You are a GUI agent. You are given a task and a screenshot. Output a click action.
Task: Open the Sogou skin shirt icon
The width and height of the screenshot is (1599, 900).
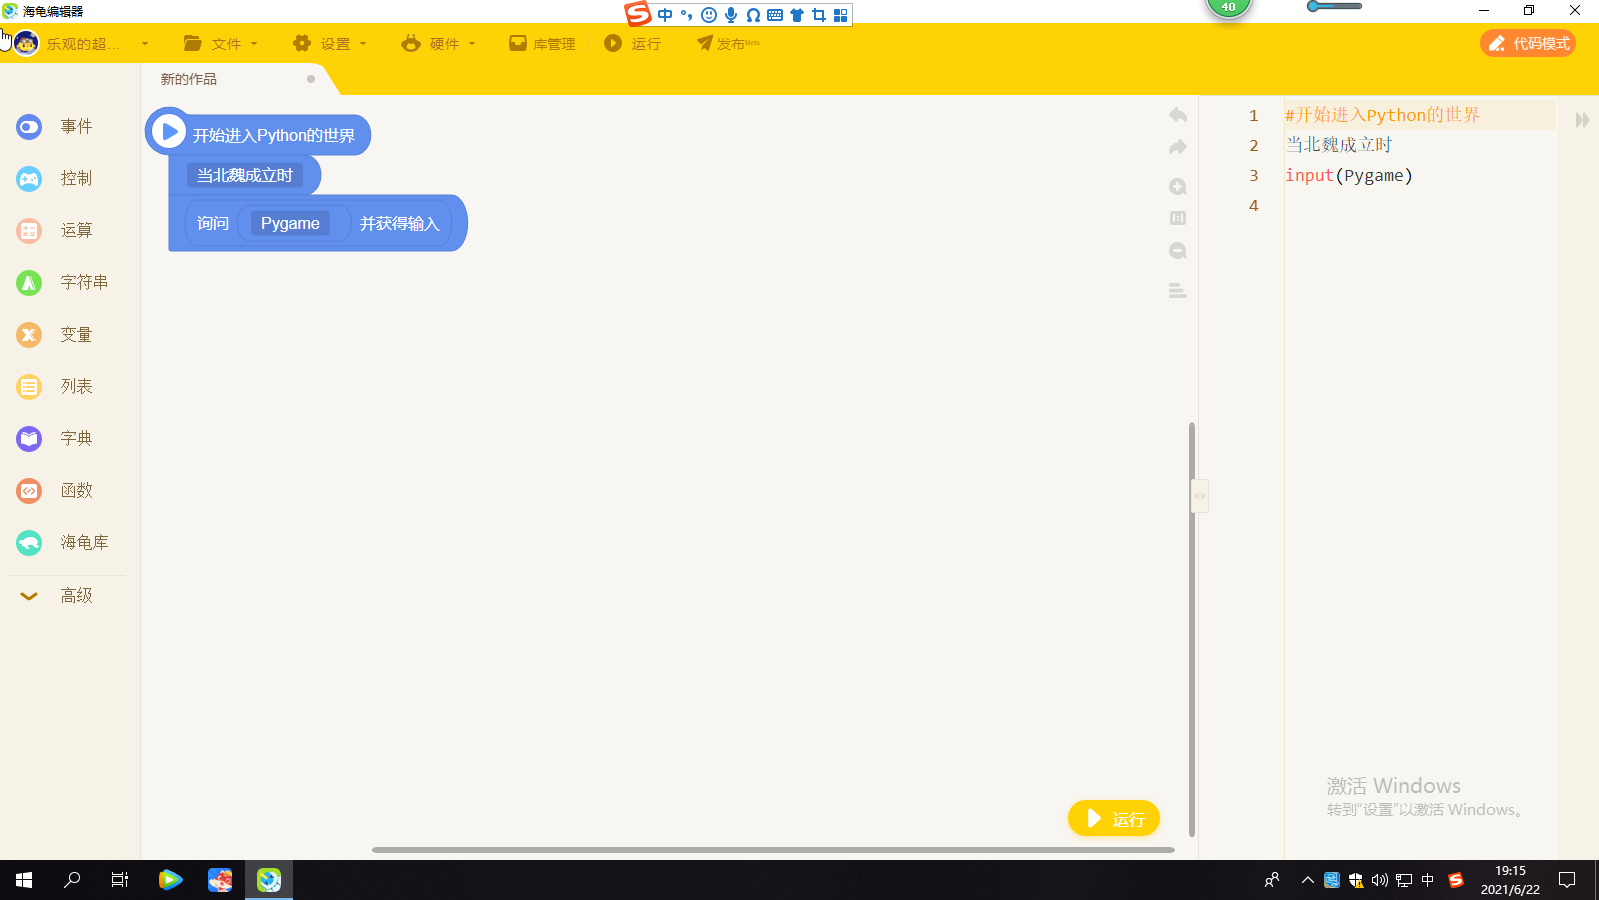pos(797,14)
